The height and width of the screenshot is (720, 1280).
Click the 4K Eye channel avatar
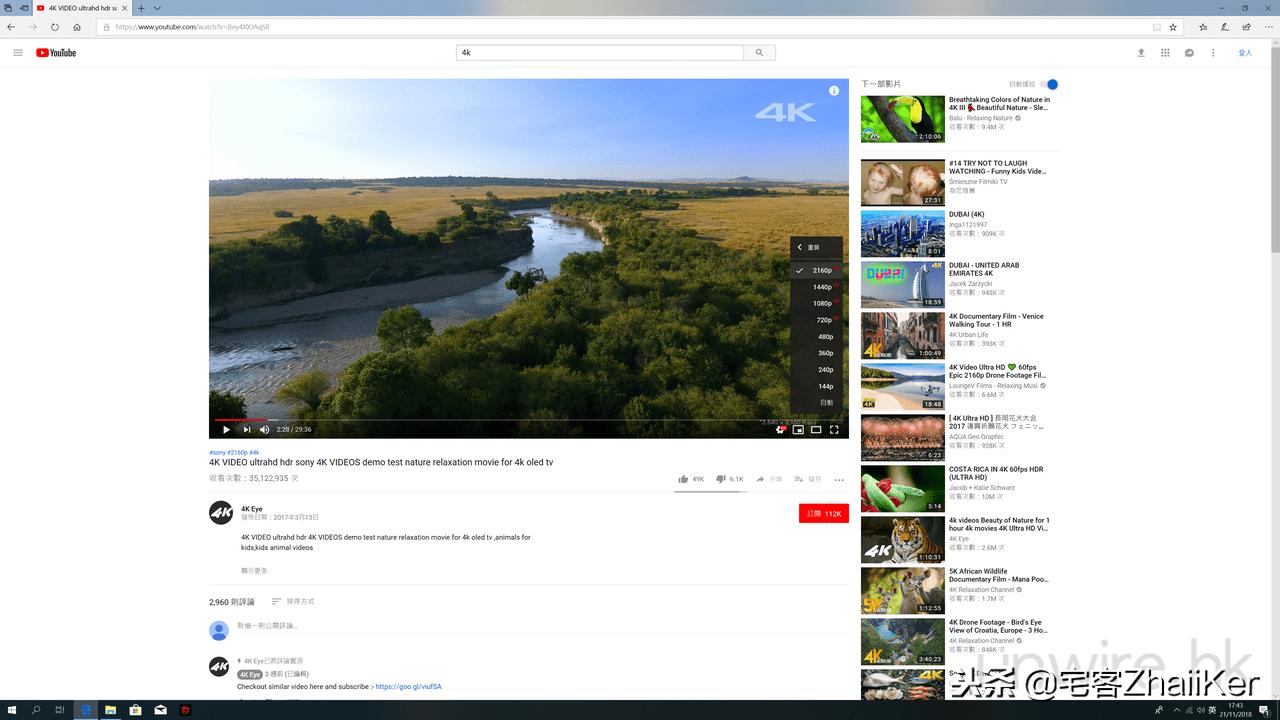pos(221,513)
